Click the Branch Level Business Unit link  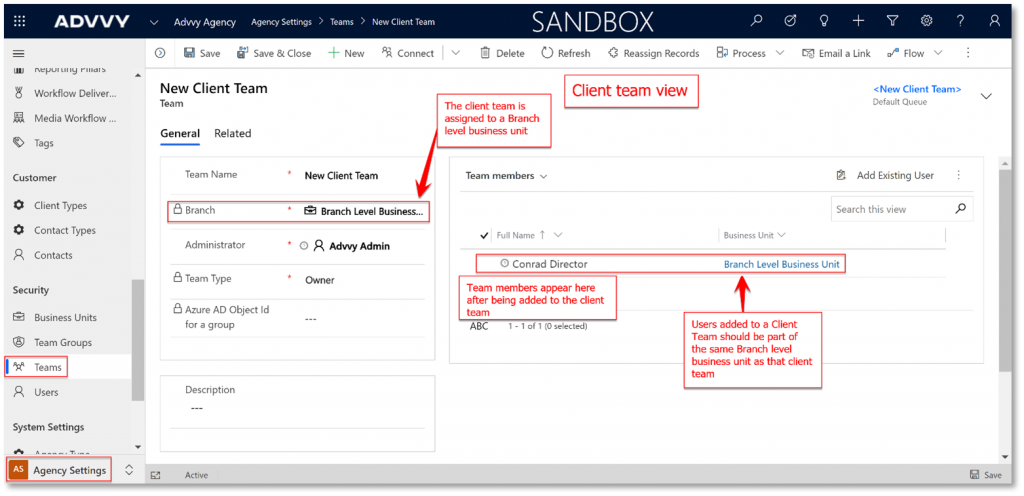tap(781, 264)
